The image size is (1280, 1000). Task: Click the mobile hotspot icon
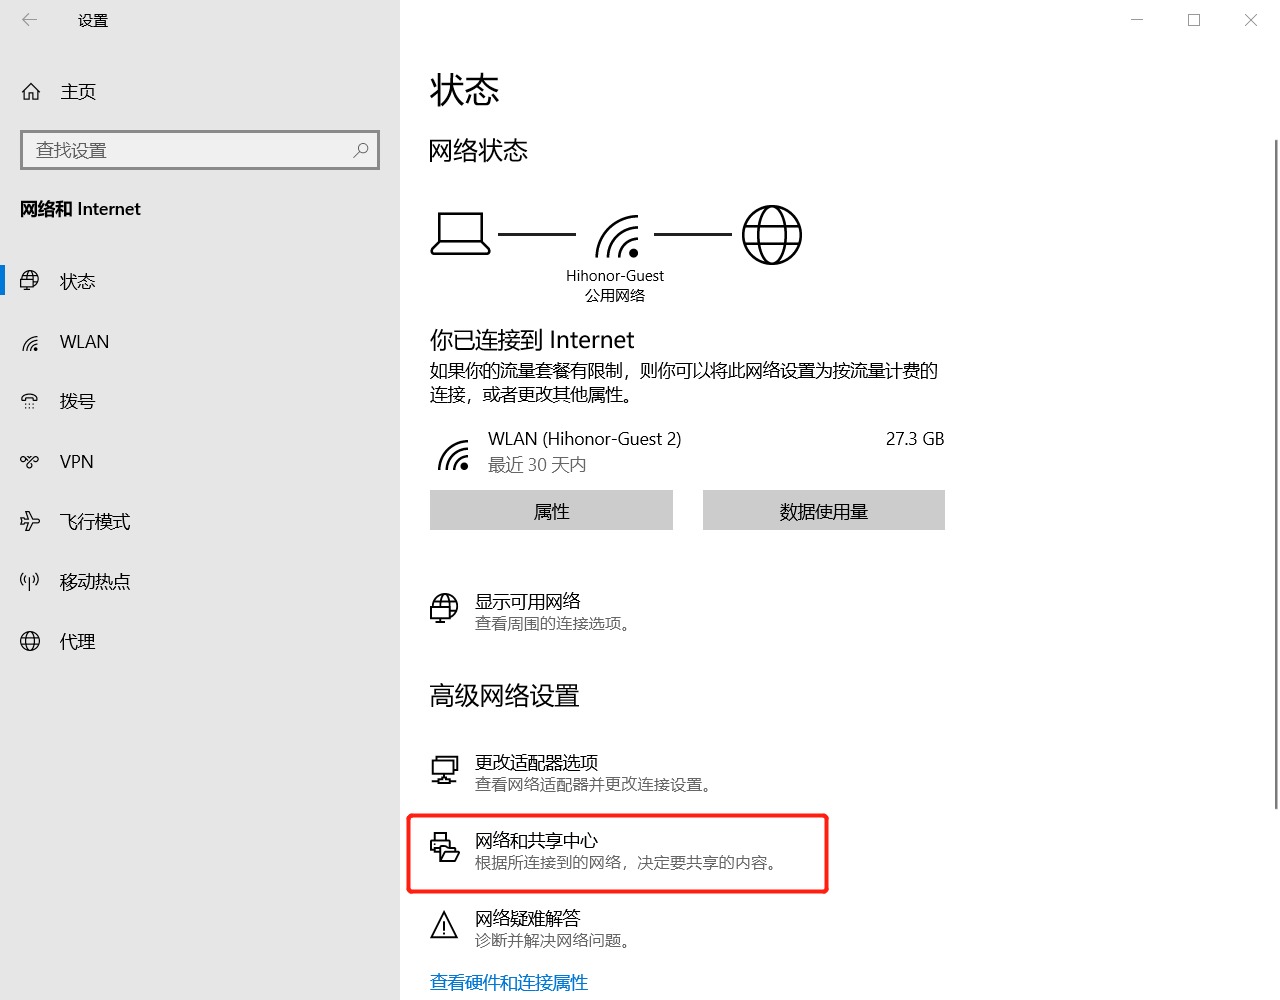pyautogui.click(x=30, y=582)
